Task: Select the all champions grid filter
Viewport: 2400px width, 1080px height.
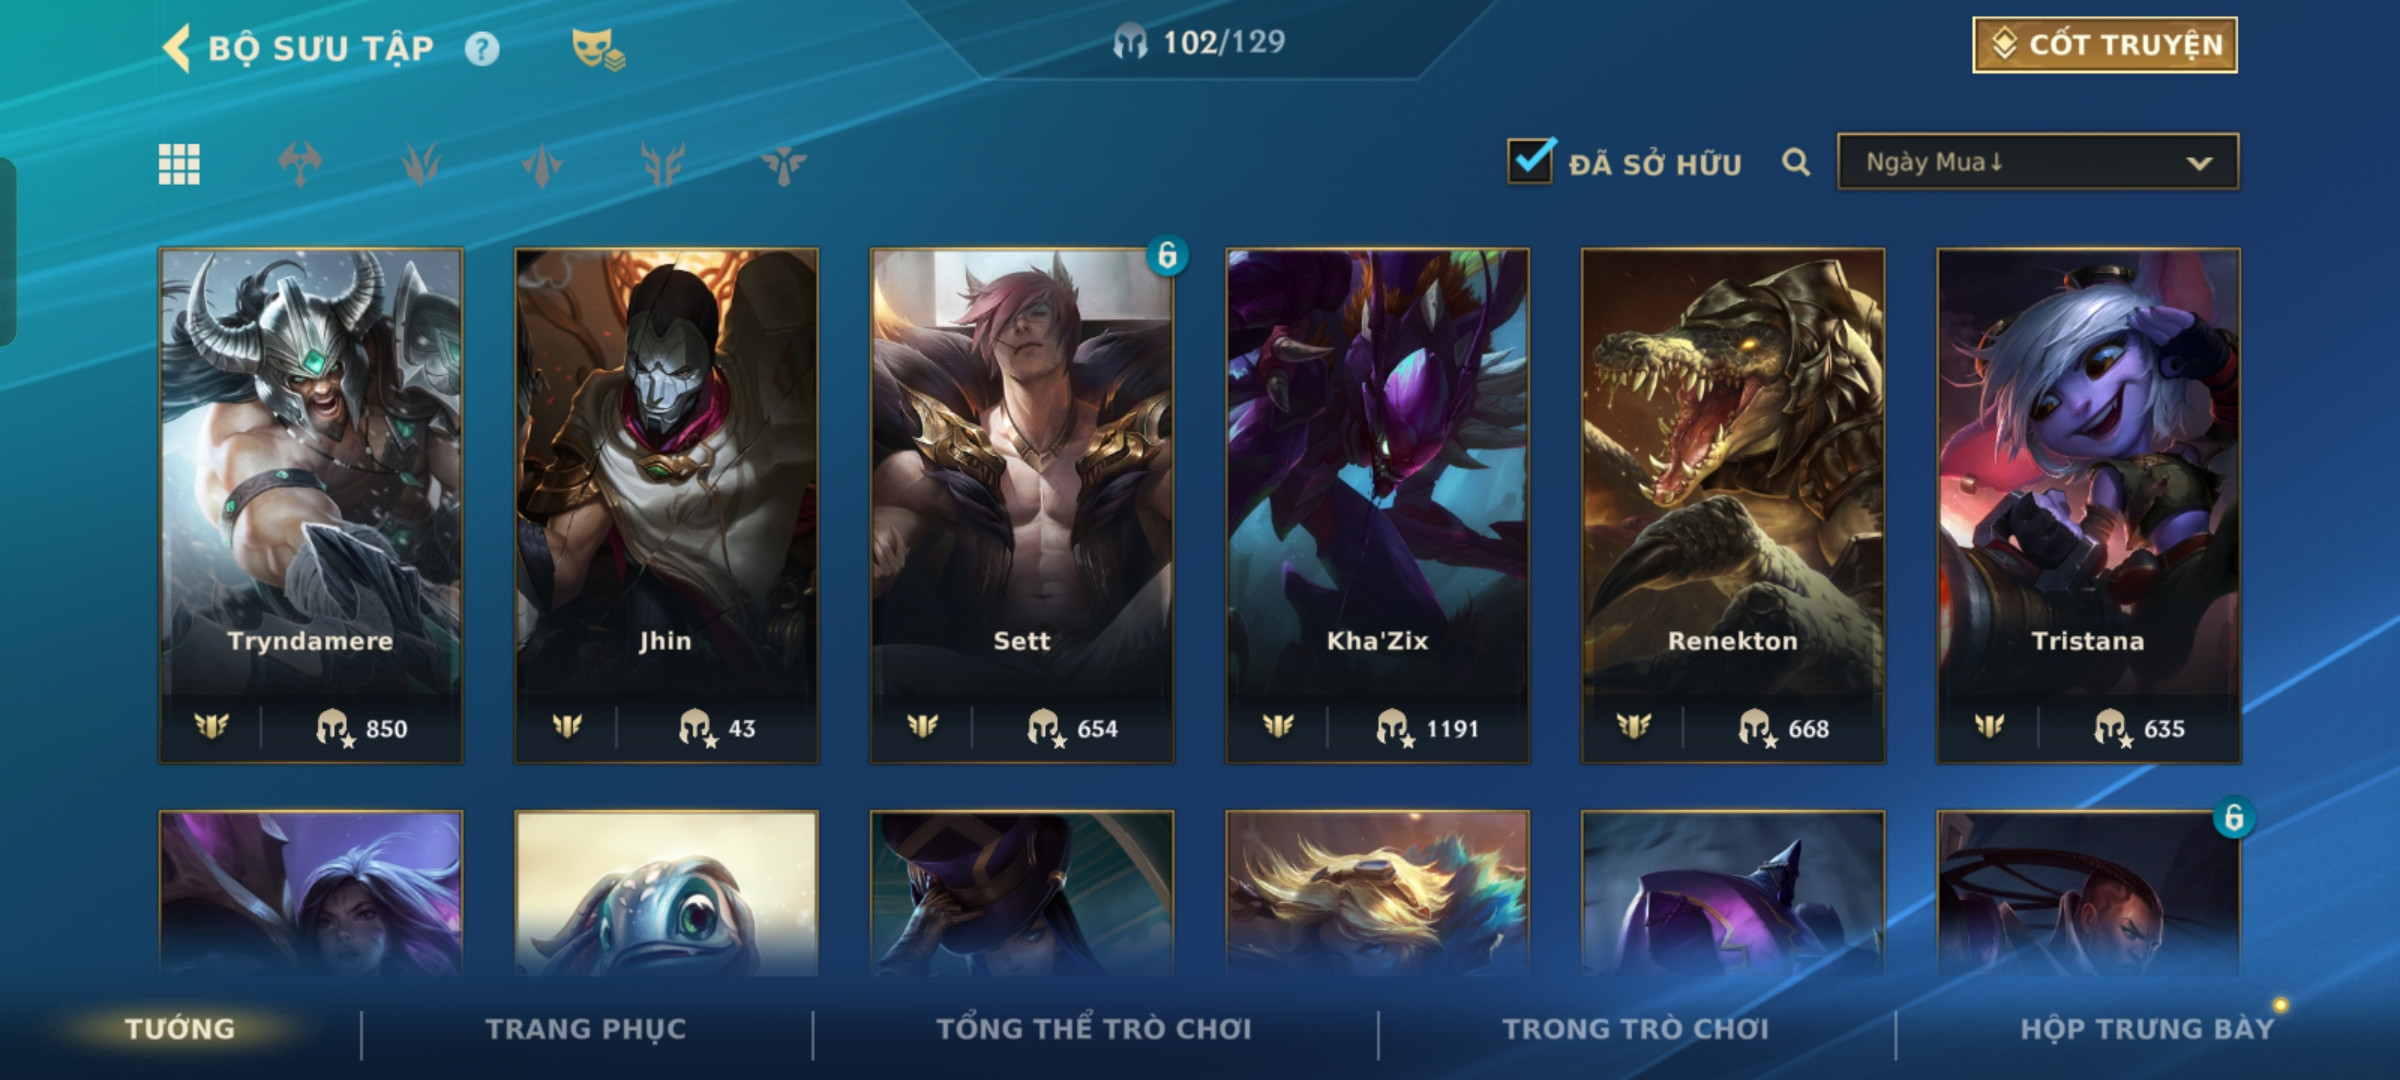Action: [179, 164]
